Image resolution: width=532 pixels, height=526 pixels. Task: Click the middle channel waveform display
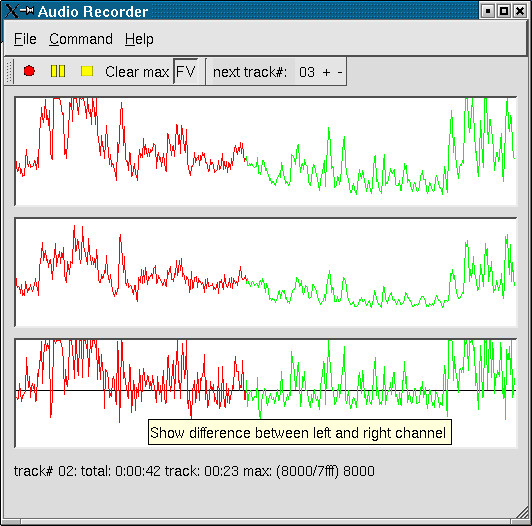click(266, 273)
